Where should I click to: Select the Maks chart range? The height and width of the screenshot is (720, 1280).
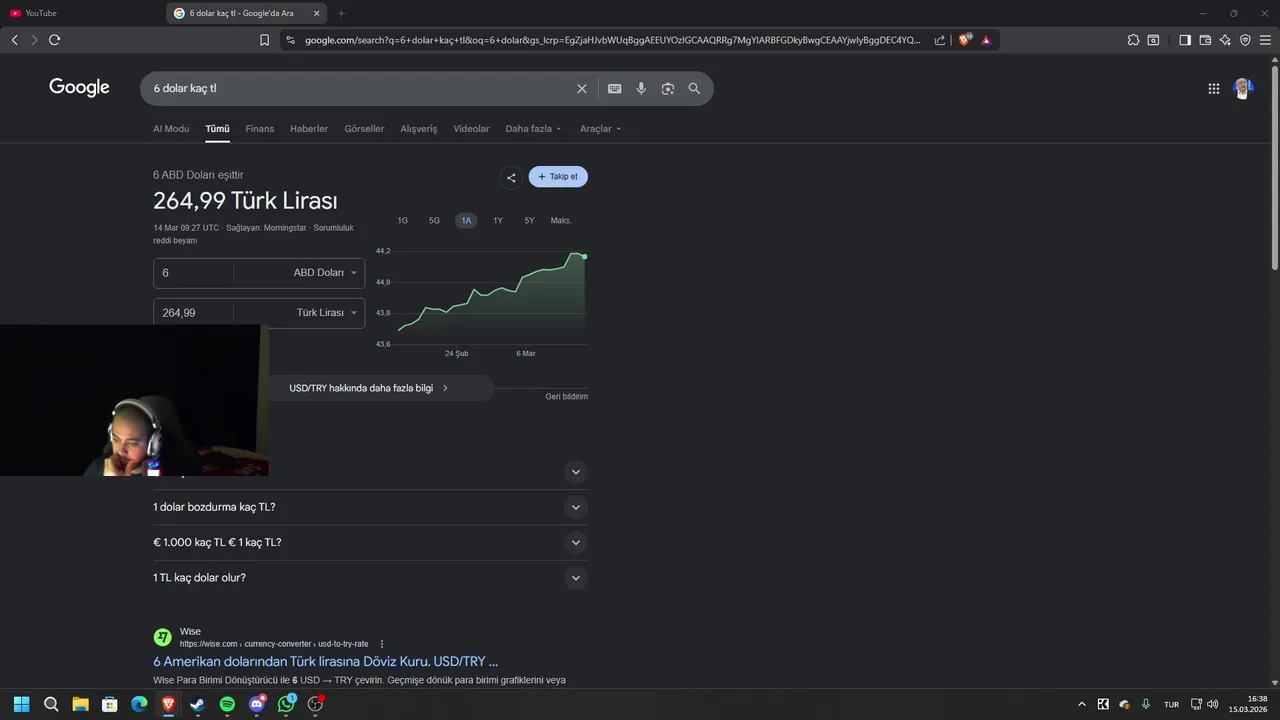(x=560, y=220)
